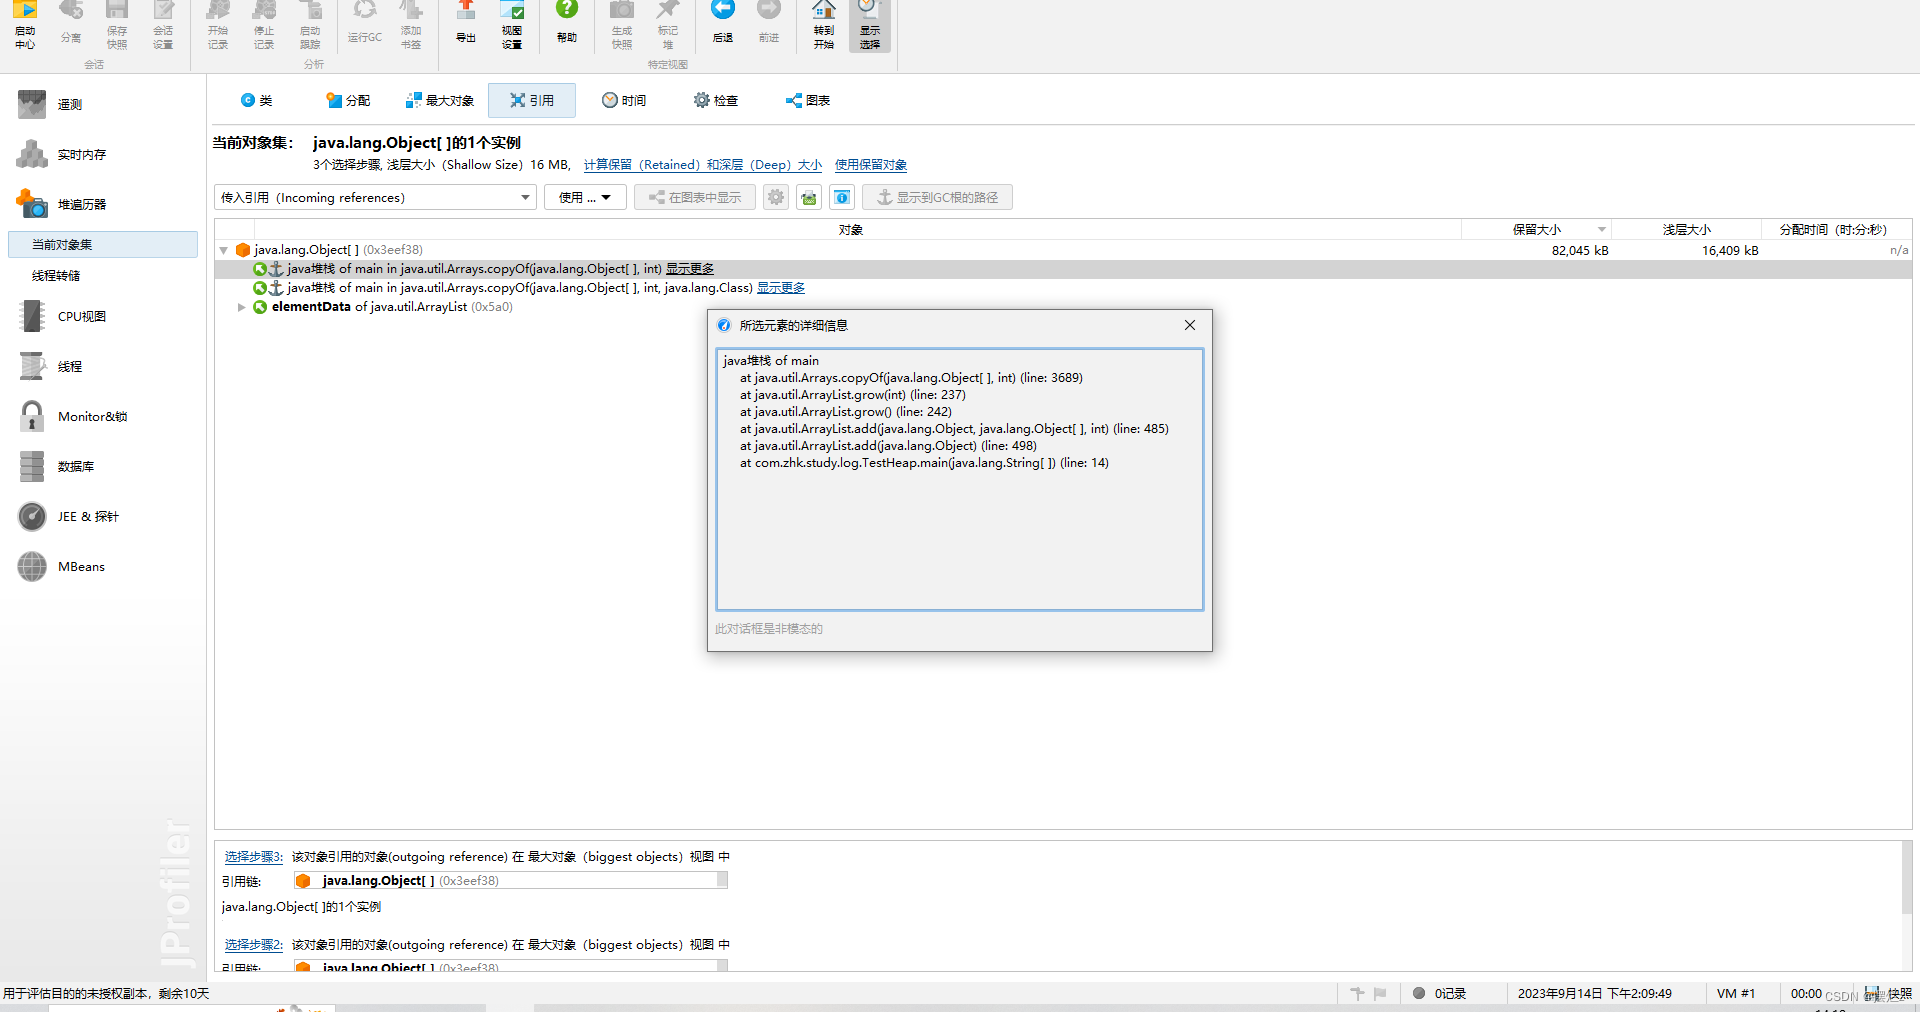Click the 使用保留对象 link
The height and width of the screenshot is (1012, 1920).
[x=871, y=165]
